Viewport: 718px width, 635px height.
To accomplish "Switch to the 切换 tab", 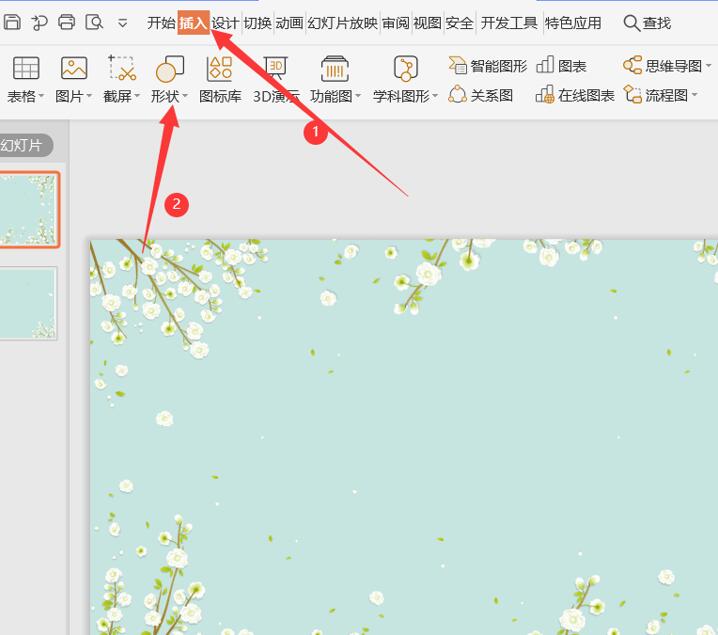I will [257, 22].
